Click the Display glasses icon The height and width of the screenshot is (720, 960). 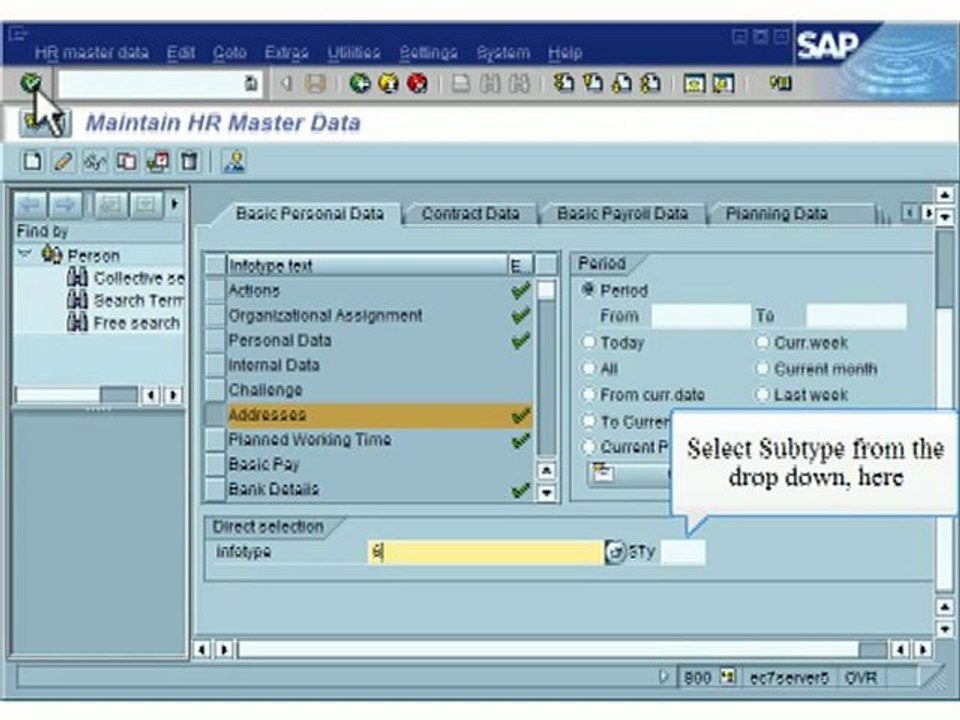click(95, 162)
